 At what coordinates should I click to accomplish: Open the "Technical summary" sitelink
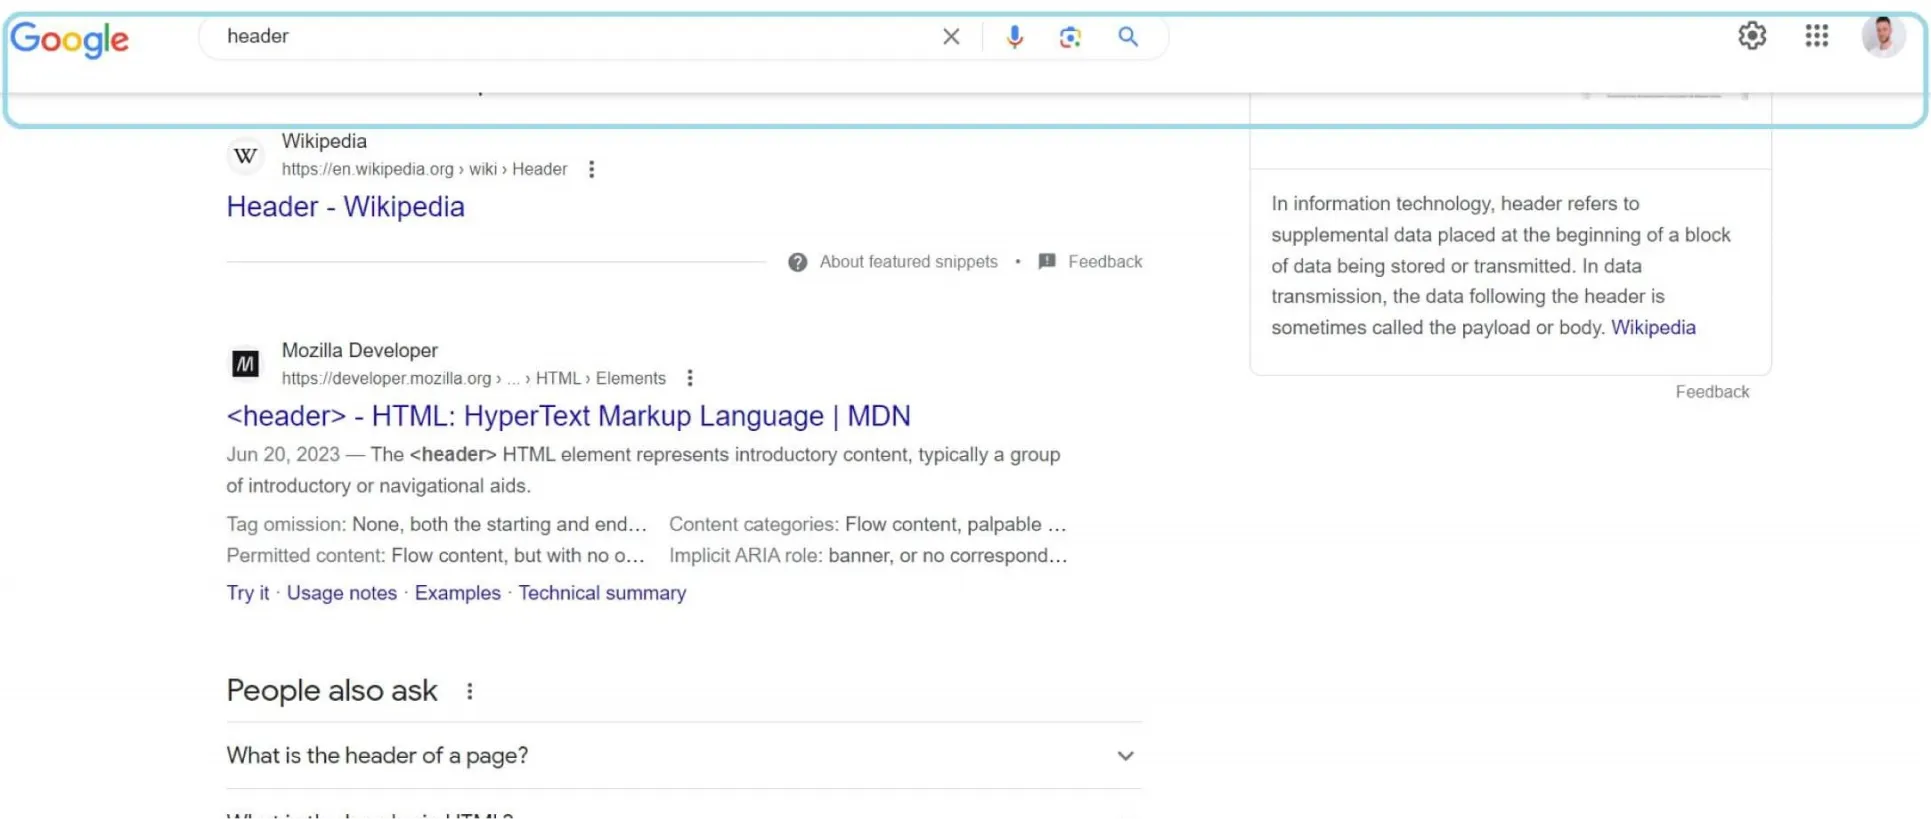602,593
